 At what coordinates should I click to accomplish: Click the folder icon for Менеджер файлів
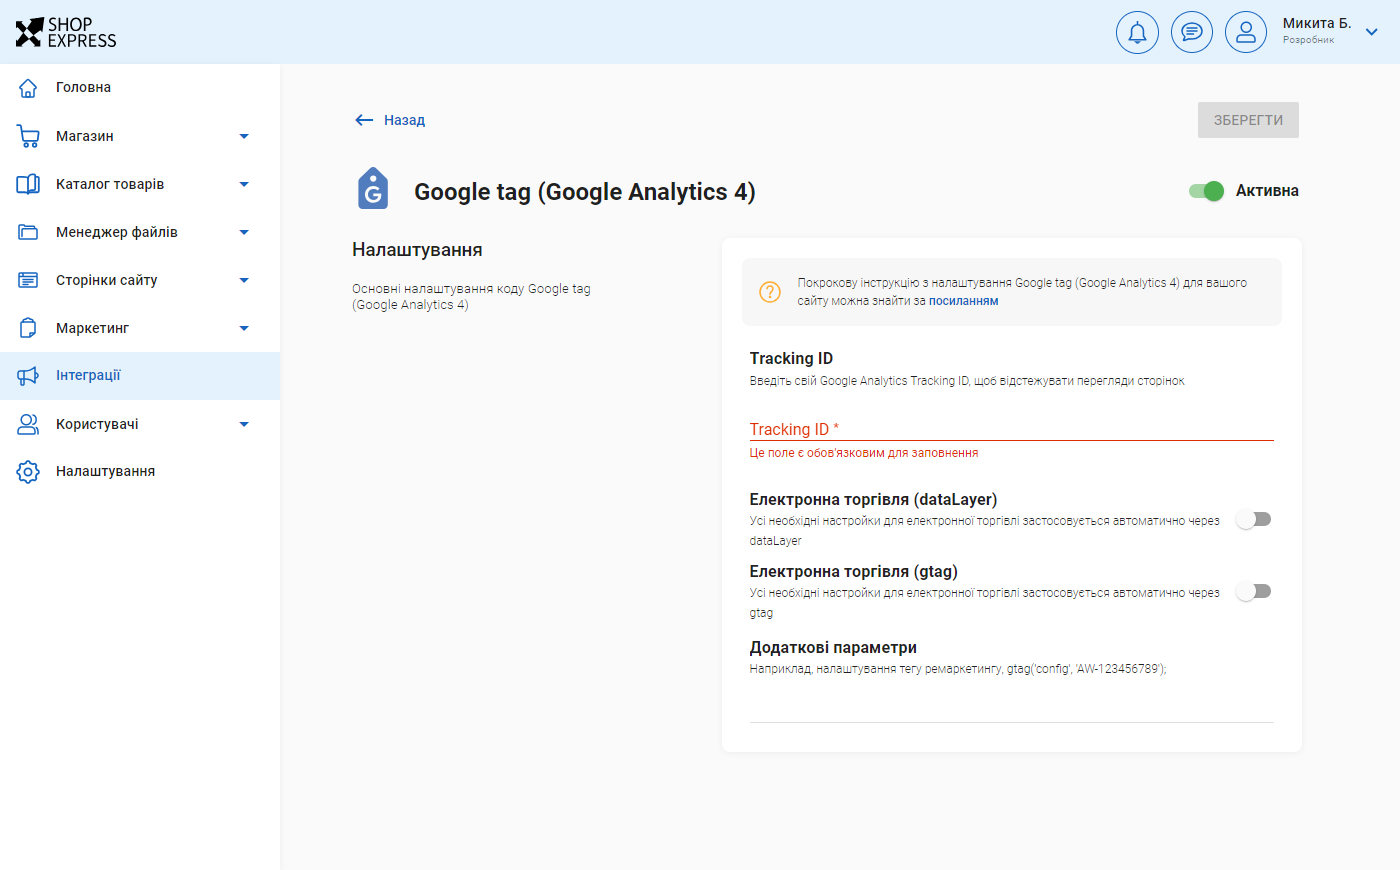tap(28, 232)
